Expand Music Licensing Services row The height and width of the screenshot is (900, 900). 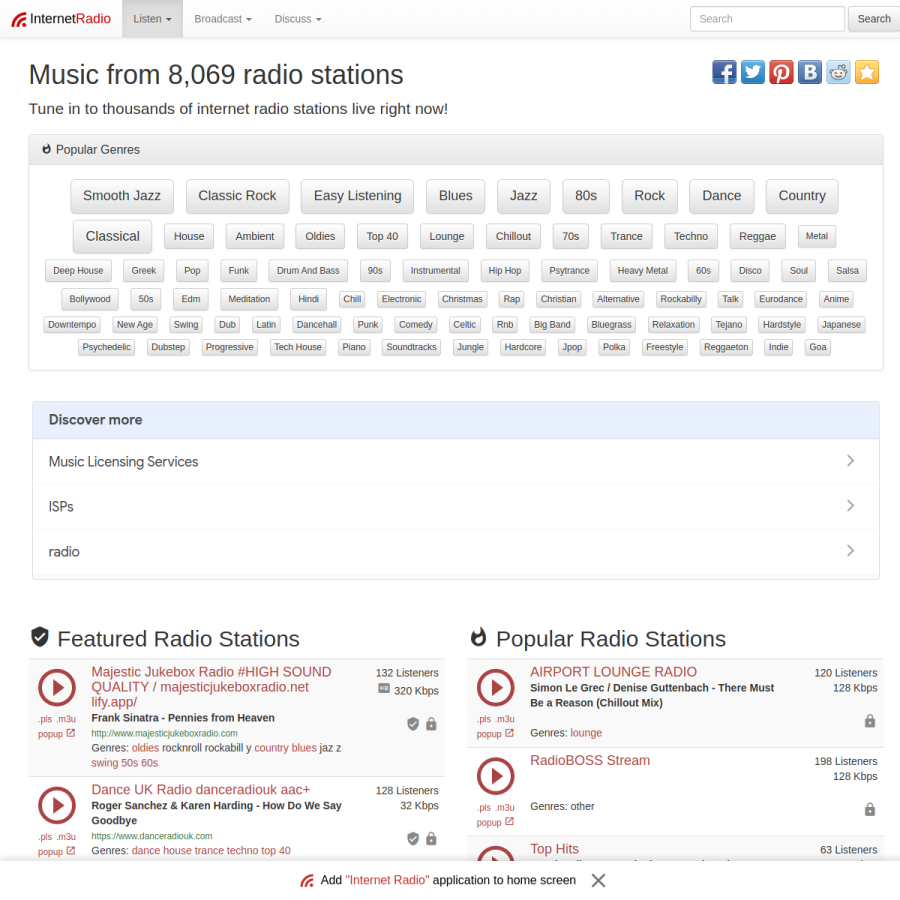[x=456, y=461]
